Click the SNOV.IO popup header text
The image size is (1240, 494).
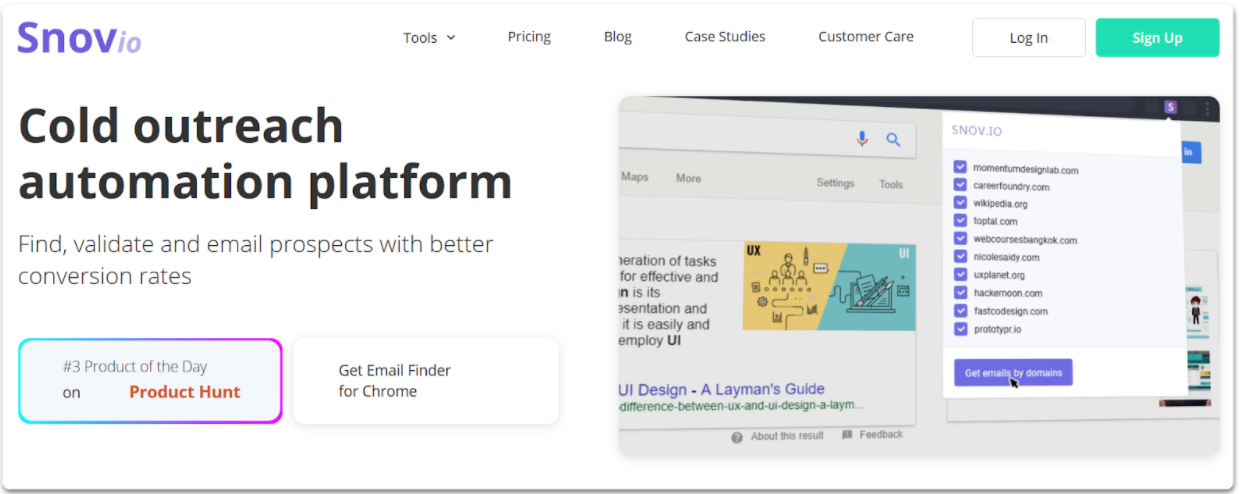pyautogui.click(x=976, y=131)
